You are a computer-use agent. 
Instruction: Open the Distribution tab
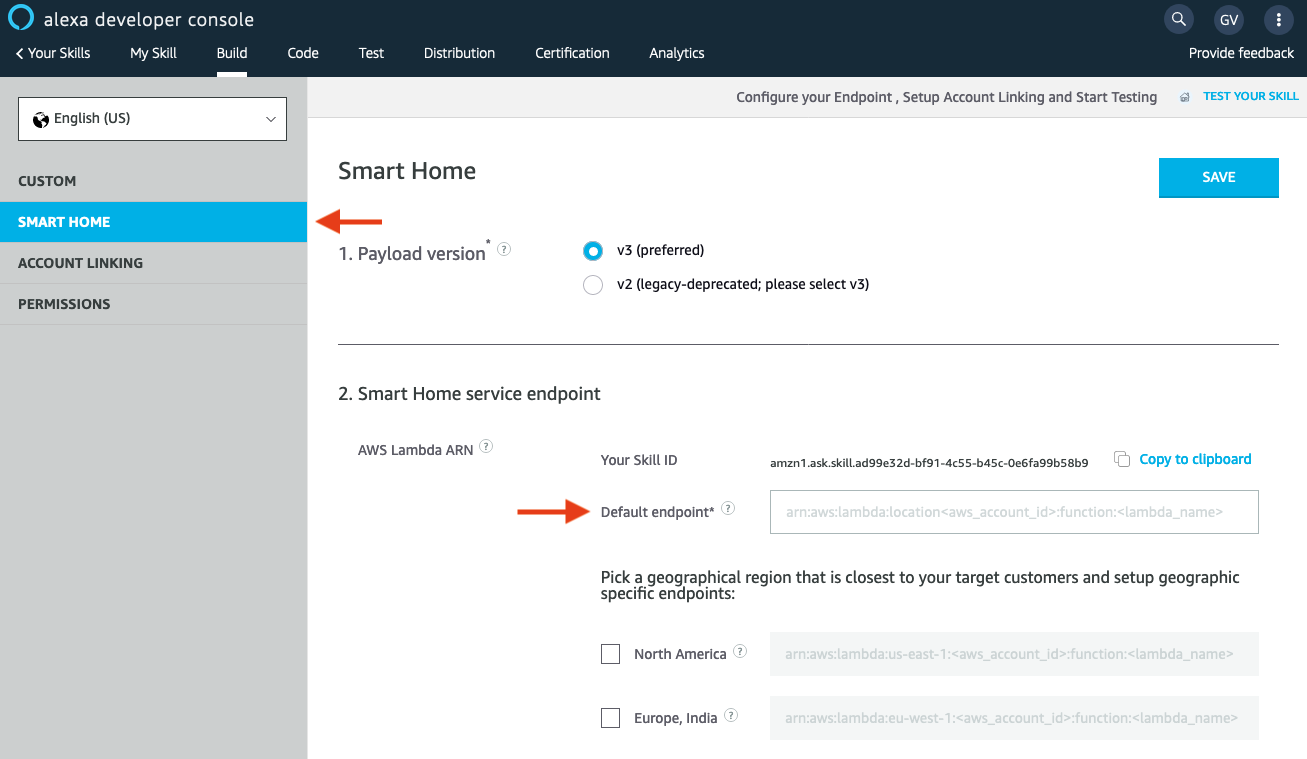click(459, 53)
